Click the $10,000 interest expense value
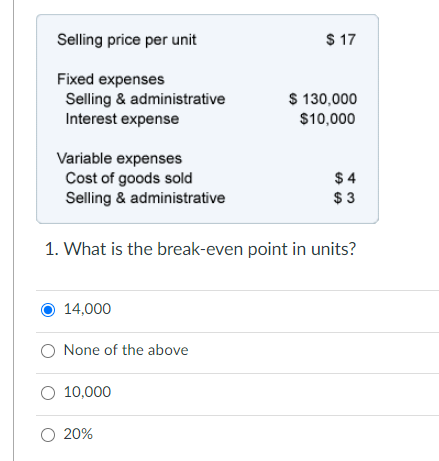 pyautogui.click(x=328, y=119)
